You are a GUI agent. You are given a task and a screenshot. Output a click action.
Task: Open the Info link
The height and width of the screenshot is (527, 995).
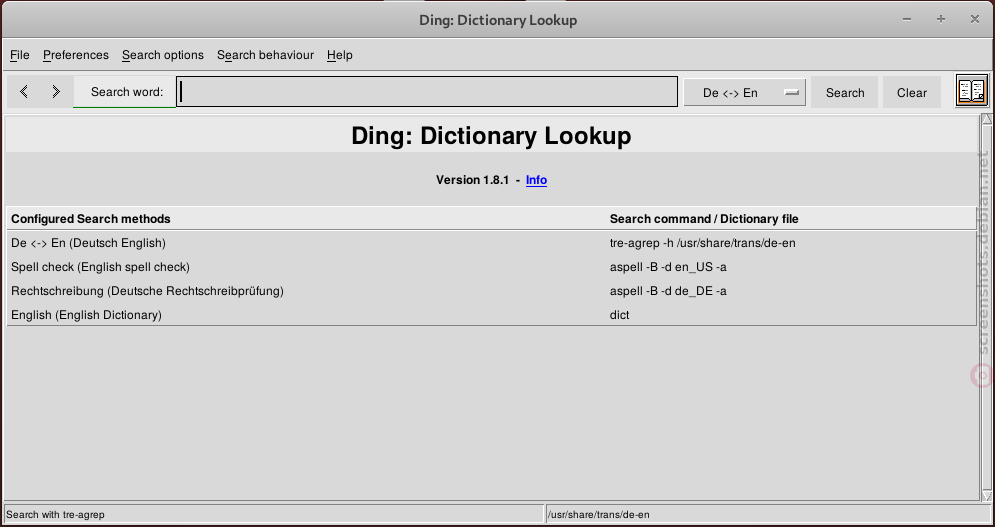(x=536, y=180)
